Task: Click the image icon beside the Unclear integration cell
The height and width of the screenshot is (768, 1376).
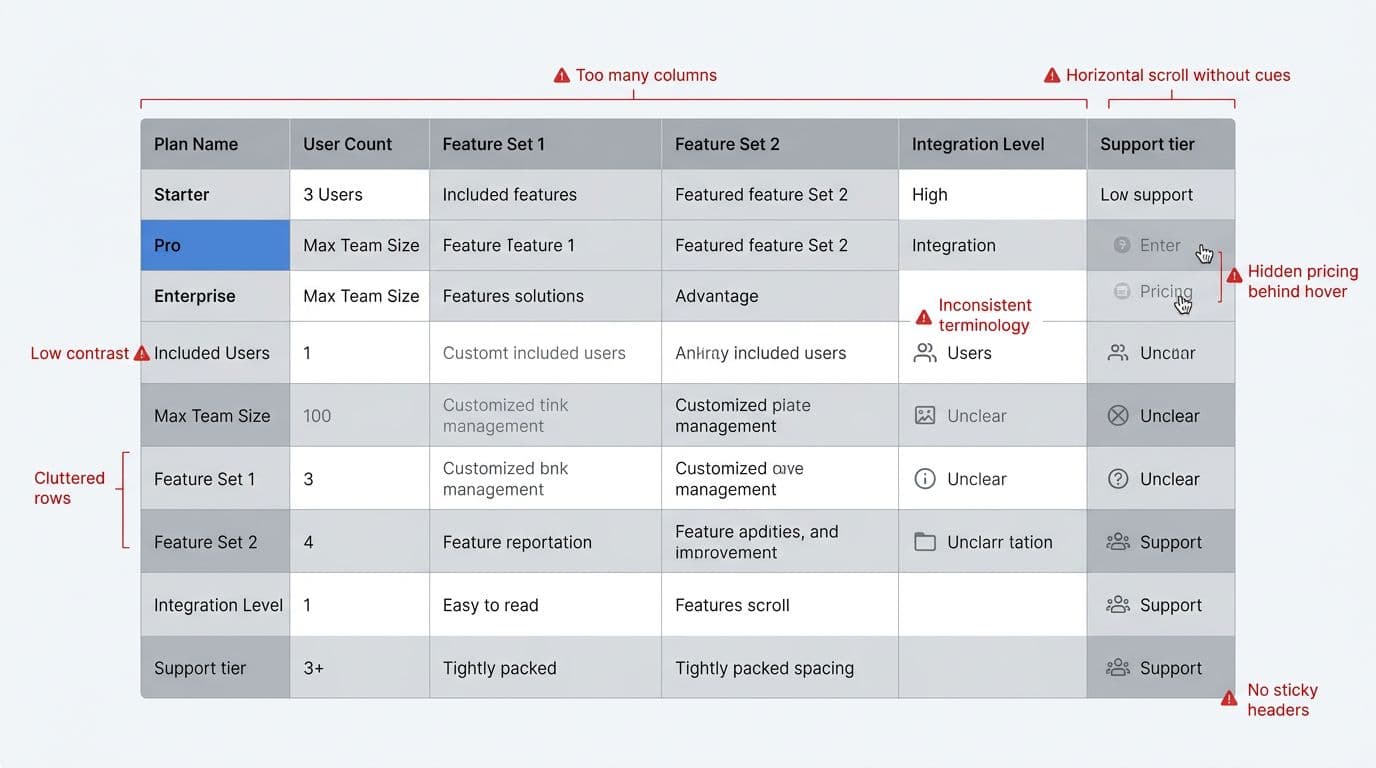Action: point(923,415)
